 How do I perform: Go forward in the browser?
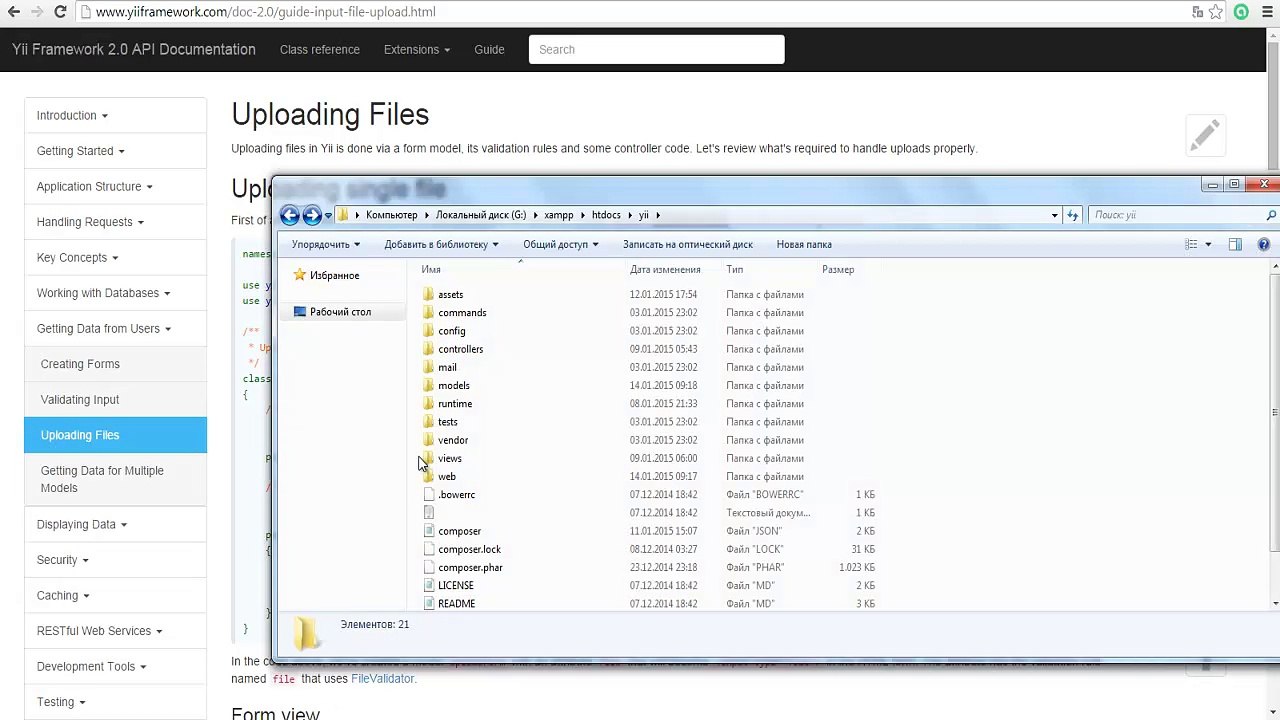pos(37,12)
